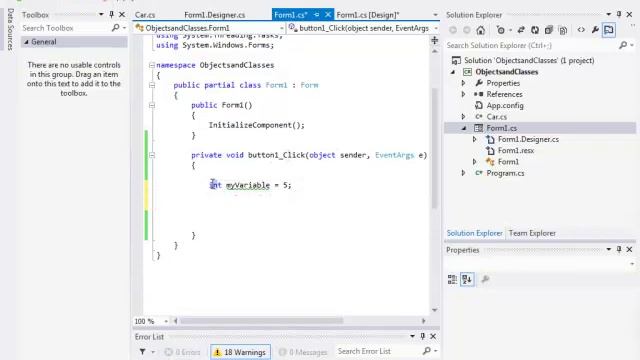Click the magnifier icon in Search Toolbox
Viewport: 640px width, 360px height.
116,28
